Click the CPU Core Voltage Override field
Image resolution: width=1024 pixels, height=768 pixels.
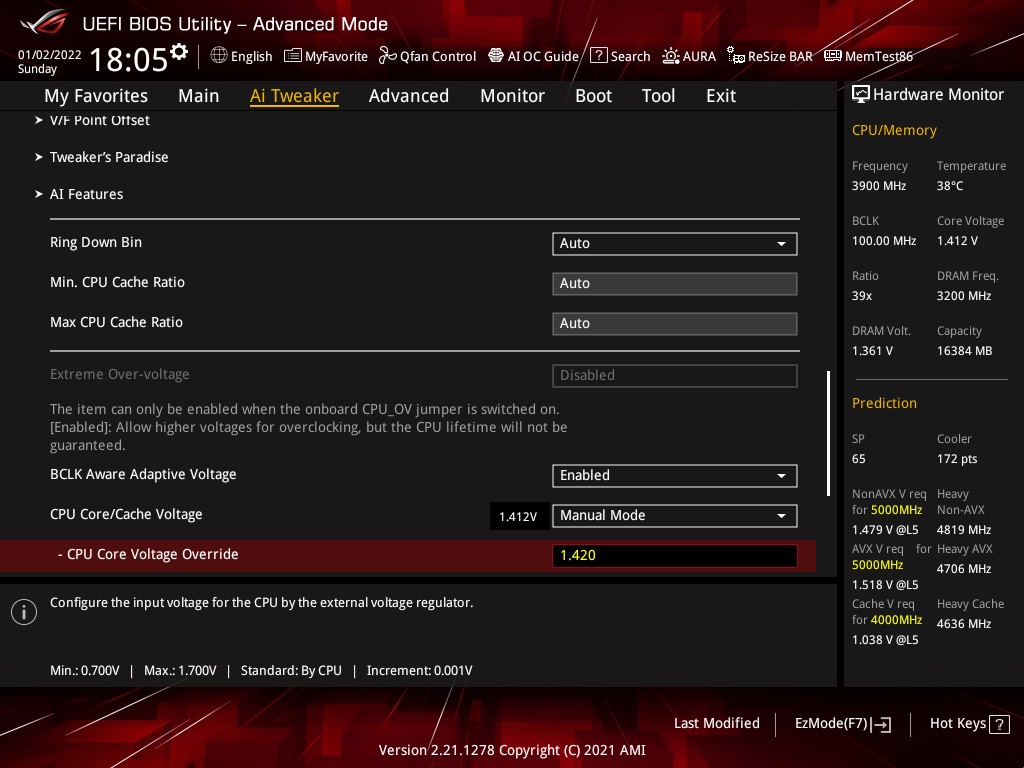[674, 555]
